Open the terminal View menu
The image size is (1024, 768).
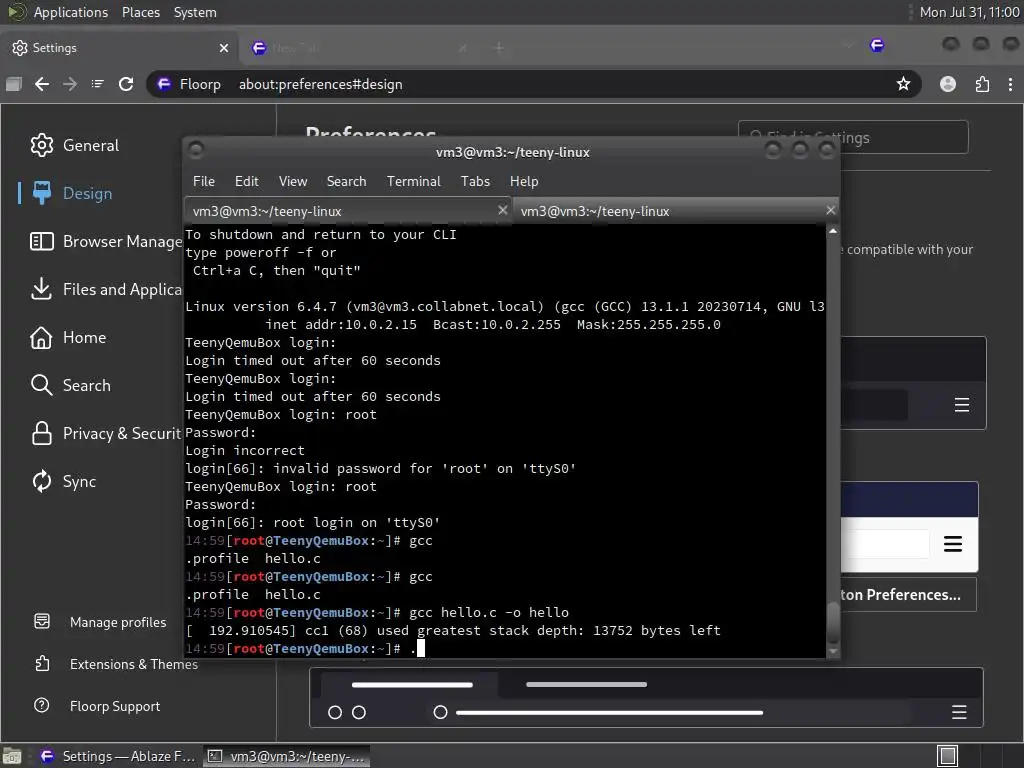293,182
